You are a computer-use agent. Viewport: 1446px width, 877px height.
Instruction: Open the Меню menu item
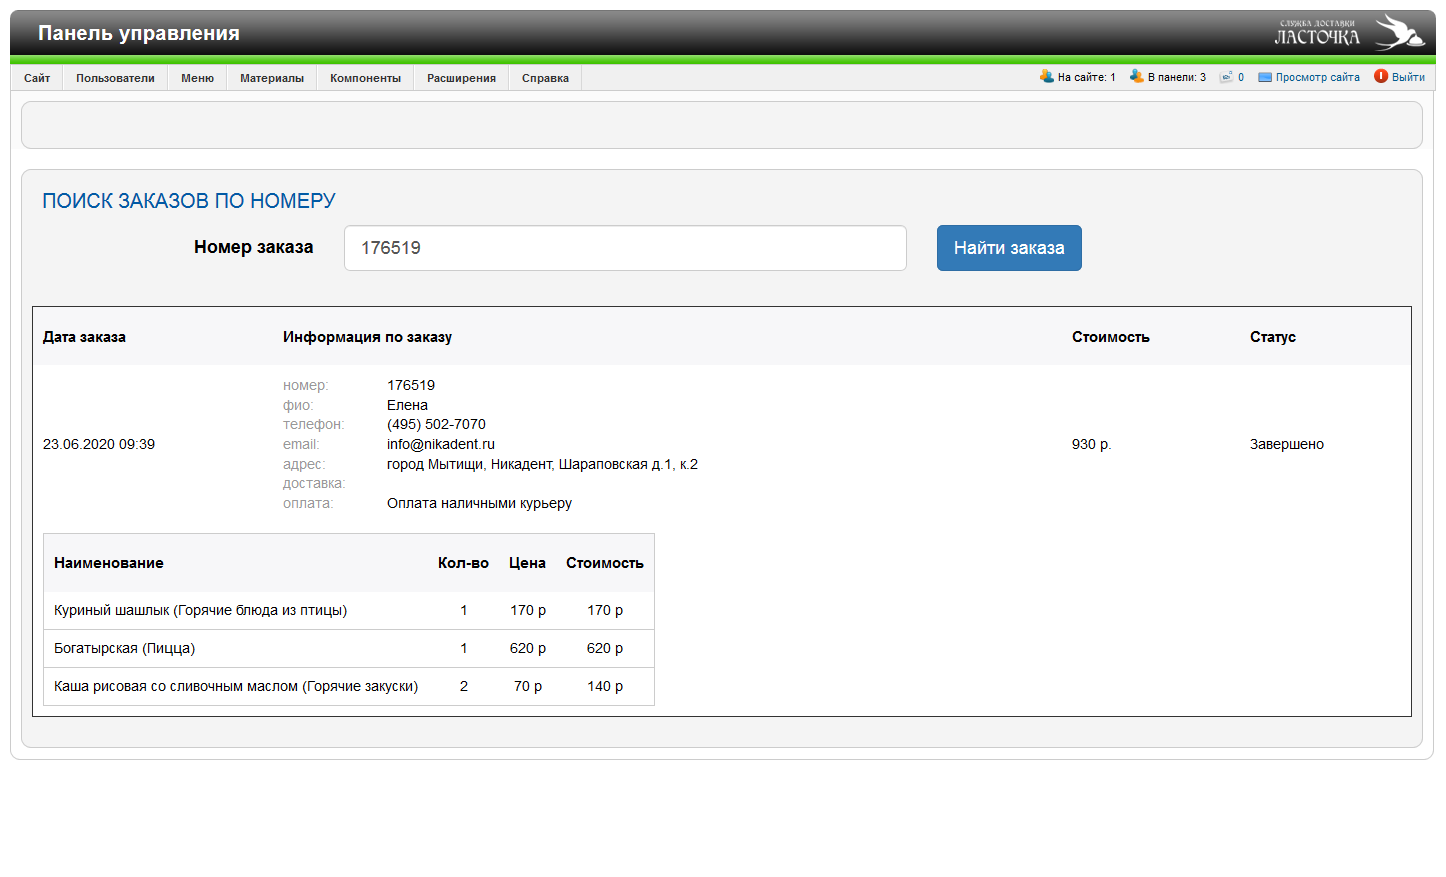pyautogui.click(x=197, y=78)
